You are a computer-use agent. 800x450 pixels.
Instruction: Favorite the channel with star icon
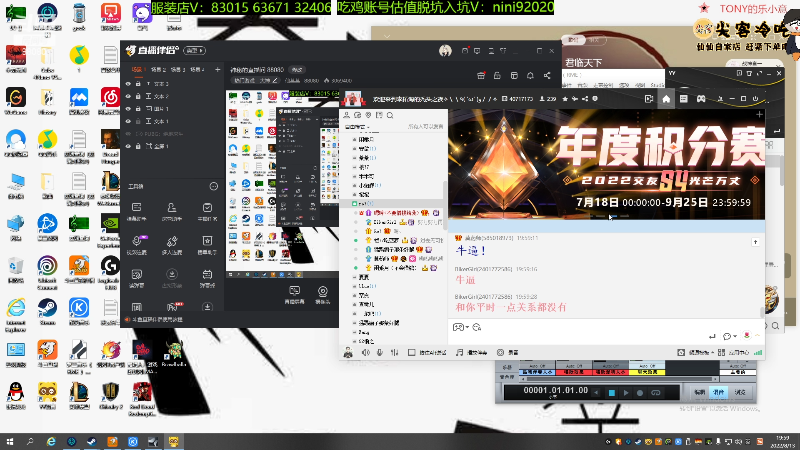(565, 99)
